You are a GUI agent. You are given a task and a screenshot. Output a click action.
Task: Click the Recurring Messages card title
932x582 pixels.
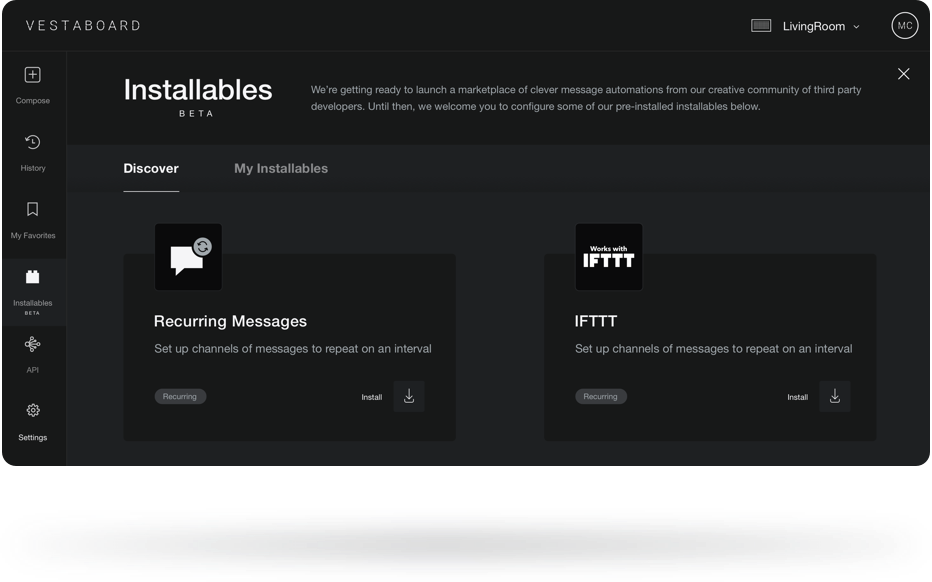click(x=230, y=321)
